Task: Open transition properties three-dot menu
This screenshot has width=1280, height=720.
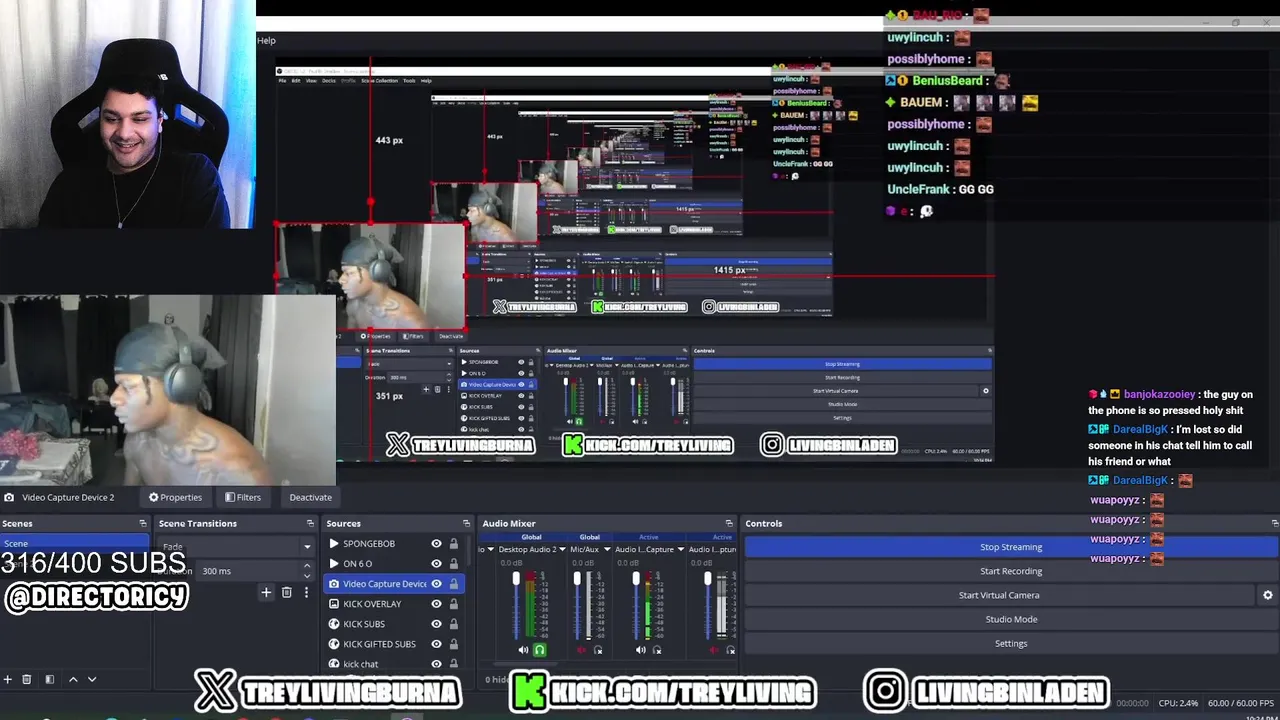Action: 306,592
